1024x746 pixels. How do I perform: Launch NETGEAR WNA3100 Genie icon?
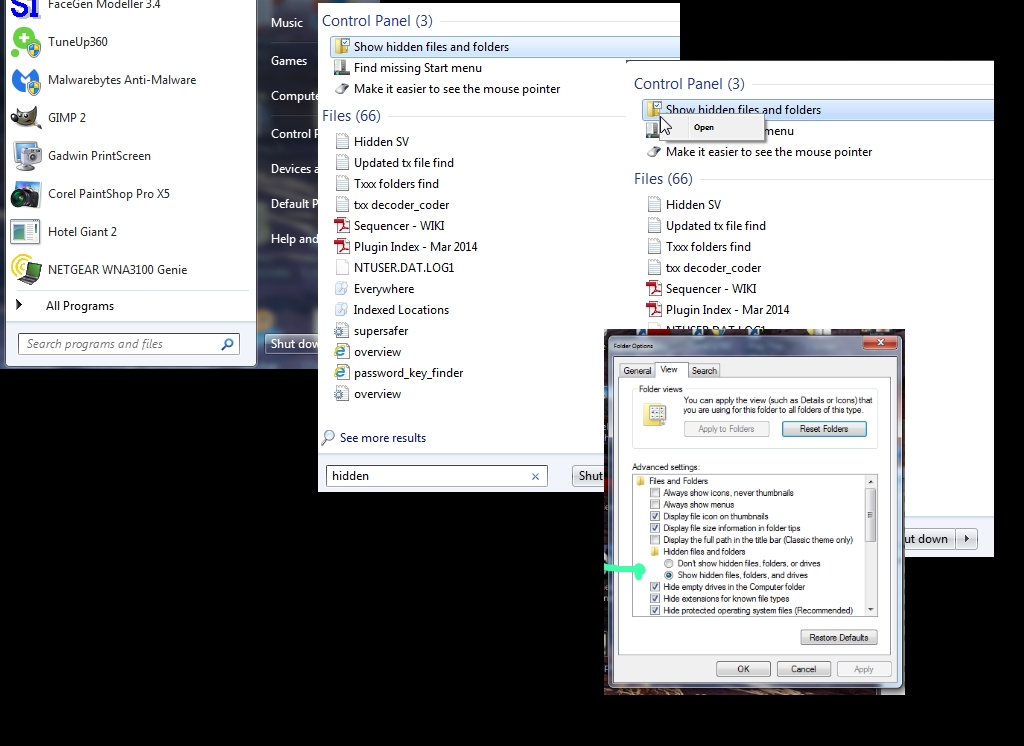pos(26,270)
